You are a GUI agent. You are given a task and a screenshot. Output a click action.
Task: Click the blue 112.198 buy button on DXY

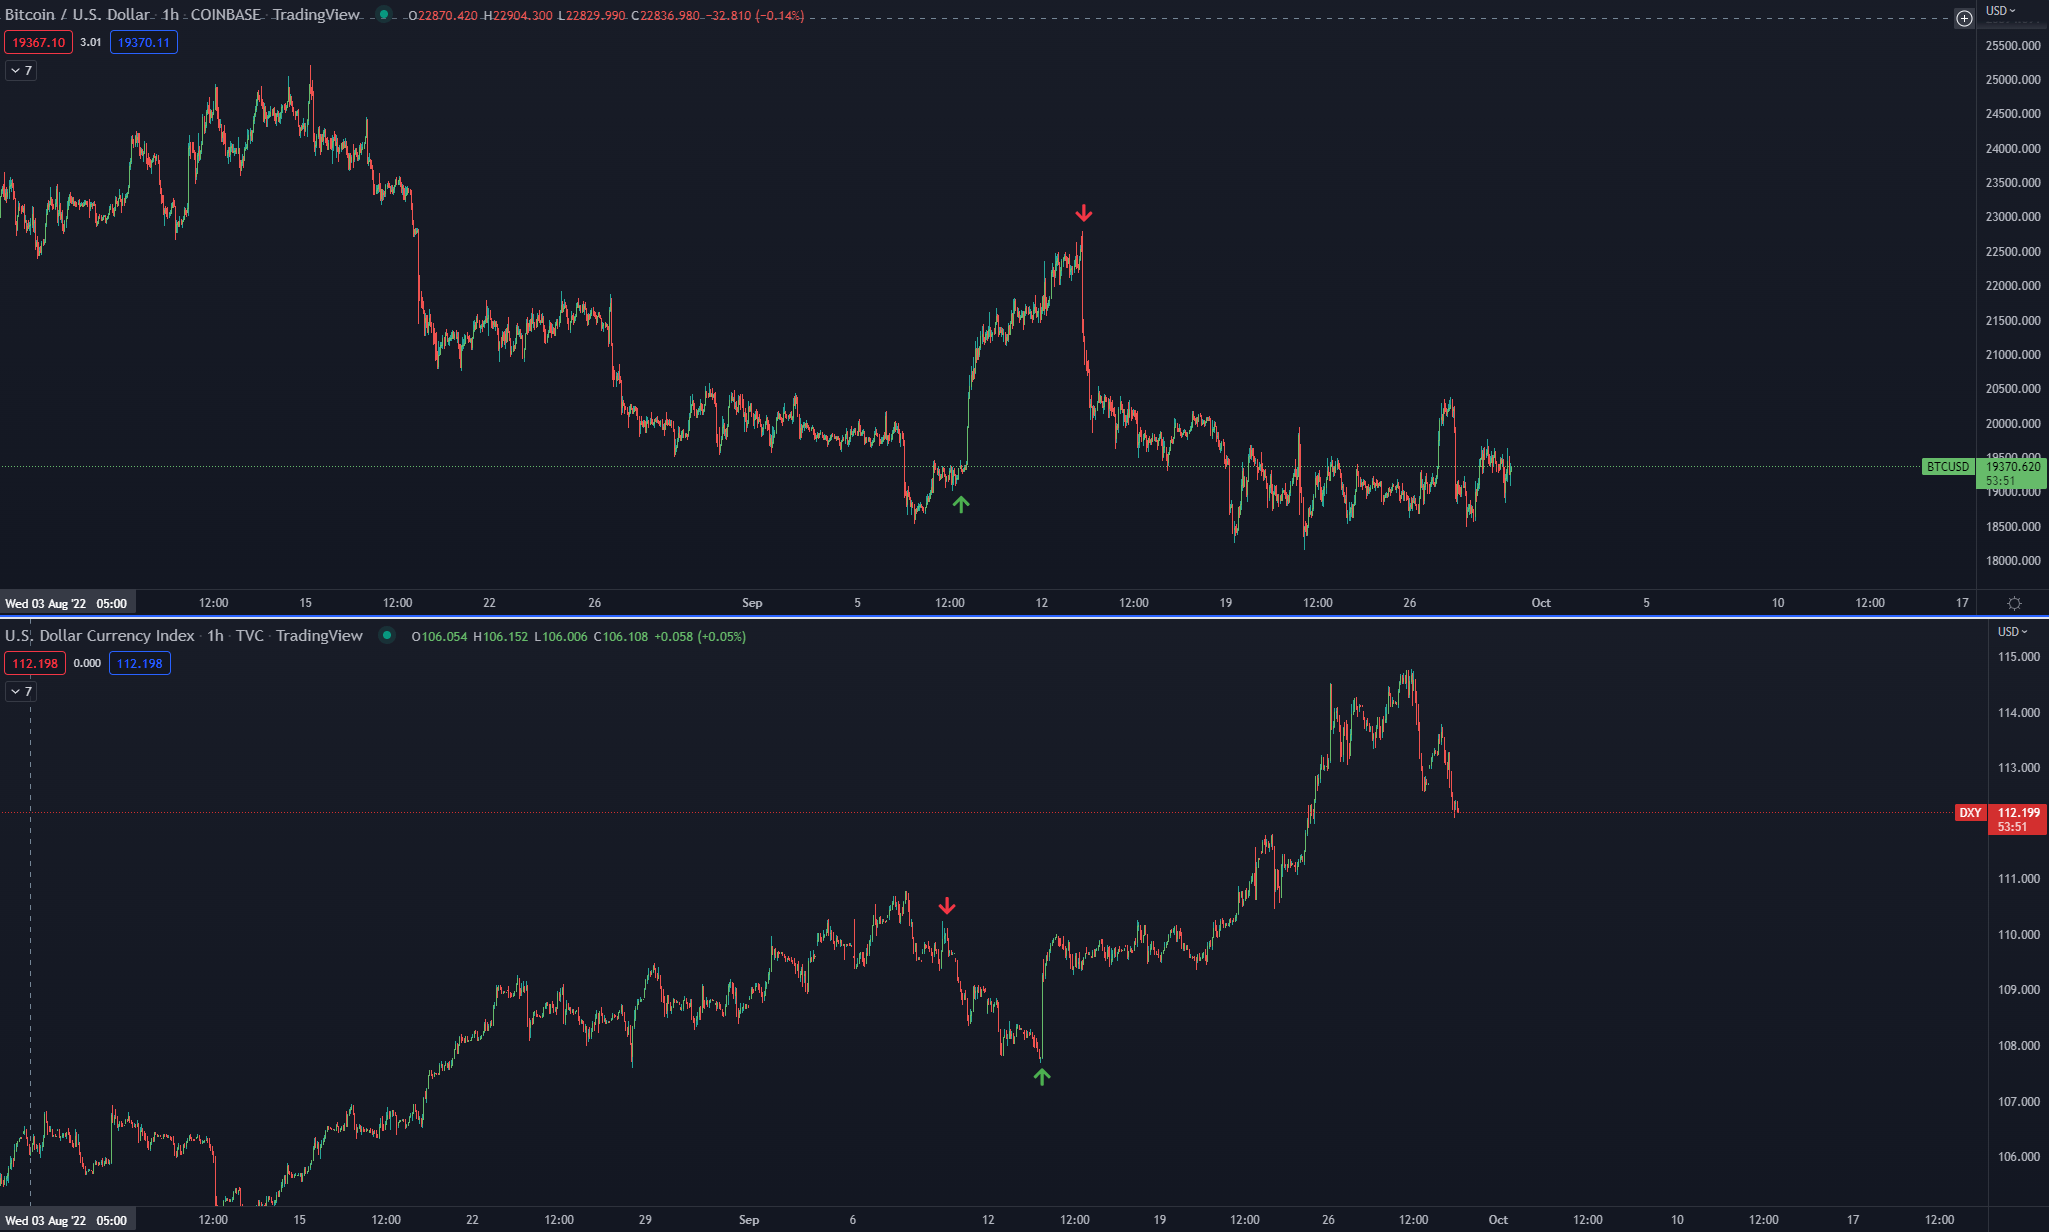tap(140, 663)
